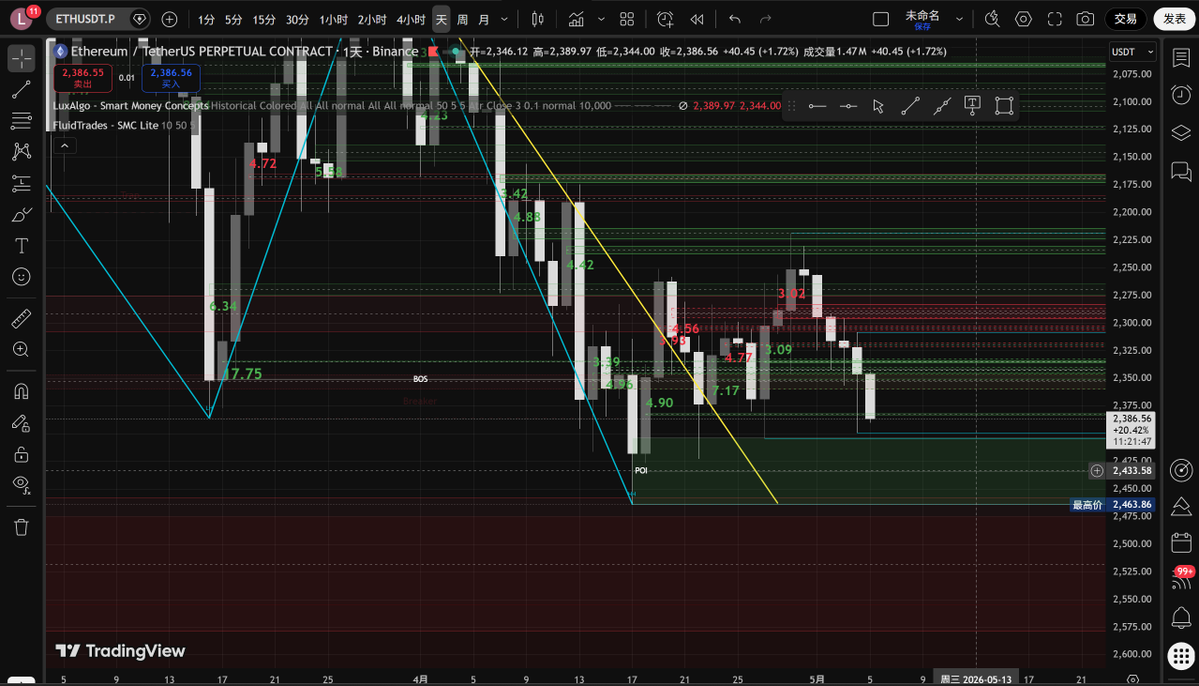Select the Text annotation tool in sidebar
Image resolution: width=1199 pixels, height=686 pixels.
coord(21,245)
